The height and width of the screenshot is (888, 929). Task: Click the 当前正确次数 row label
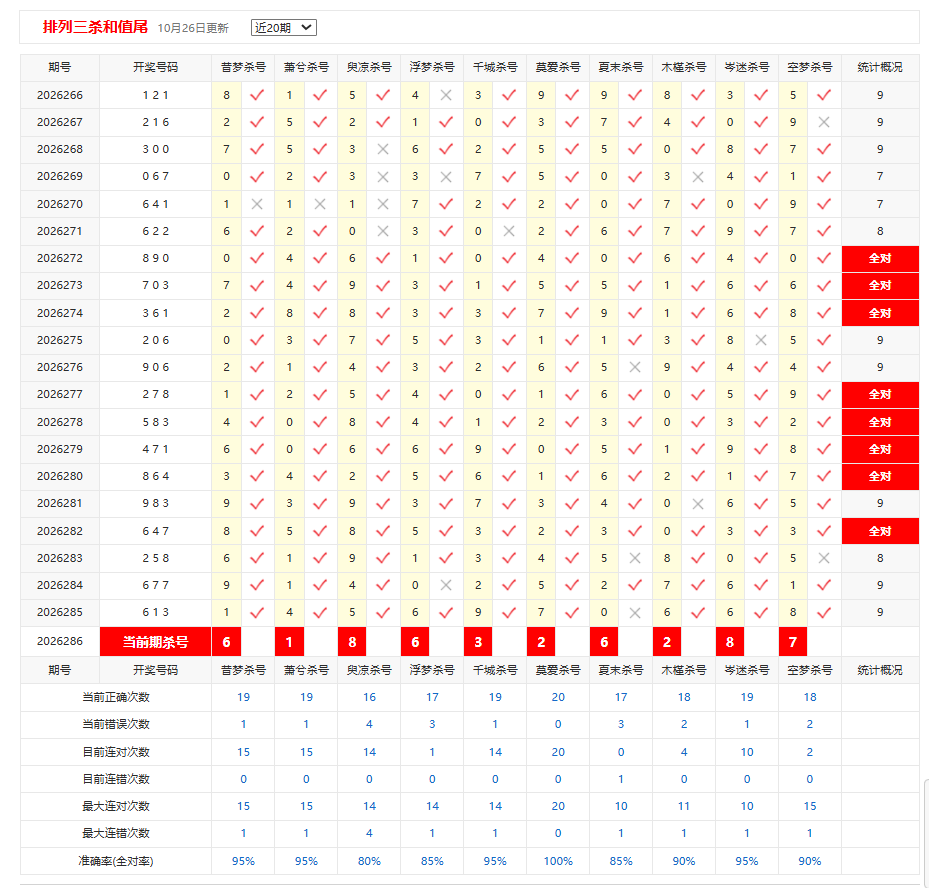[116, 697]
